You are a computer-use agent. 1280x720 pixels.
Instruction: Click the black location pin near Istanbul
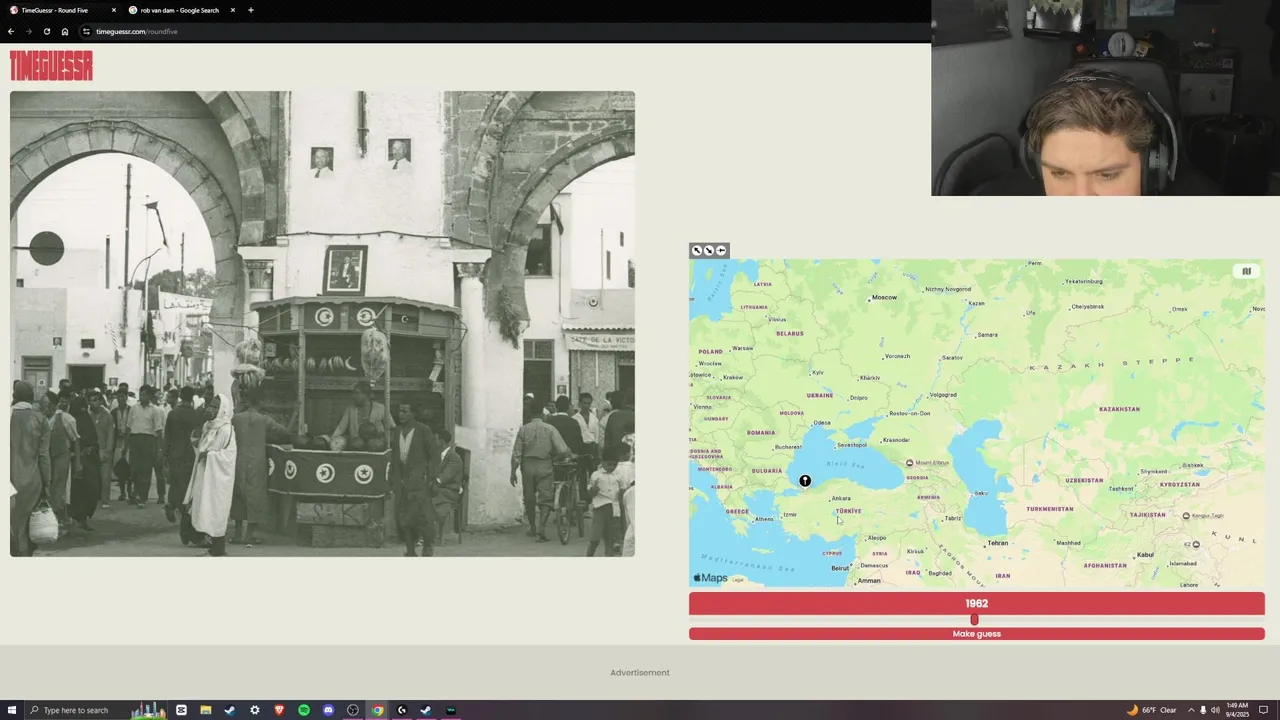805,481
